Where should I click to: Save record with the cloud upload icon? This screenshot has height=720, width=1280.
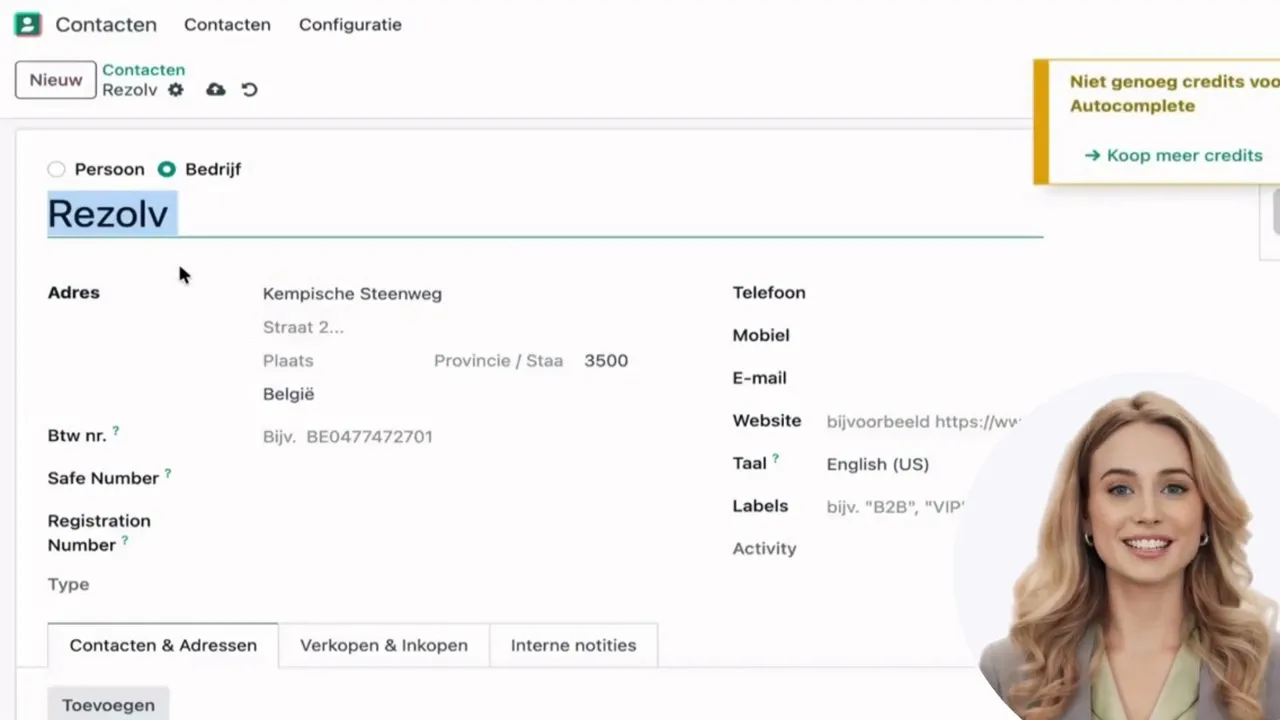coord(216,90)
